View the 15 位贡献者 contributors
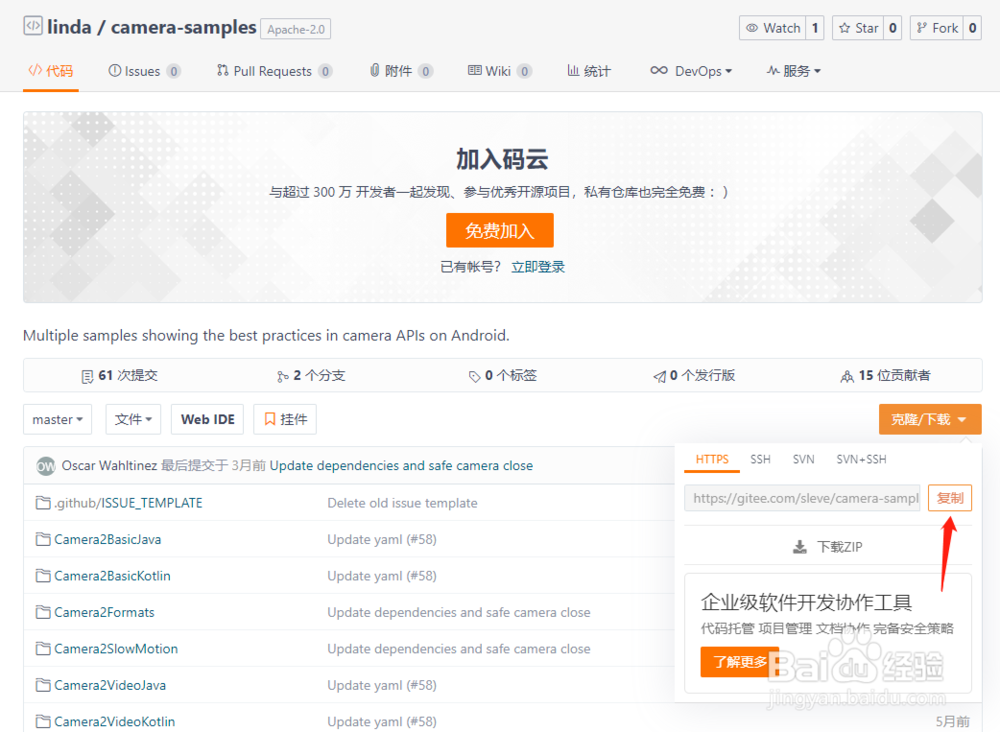The image size is (1000, 732). [885, 376]
